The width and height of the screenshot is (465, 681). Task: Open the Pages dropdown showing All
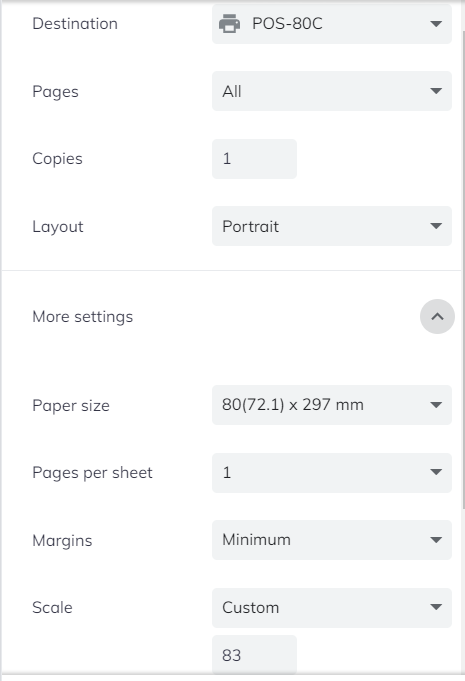(x=332, y=91)
